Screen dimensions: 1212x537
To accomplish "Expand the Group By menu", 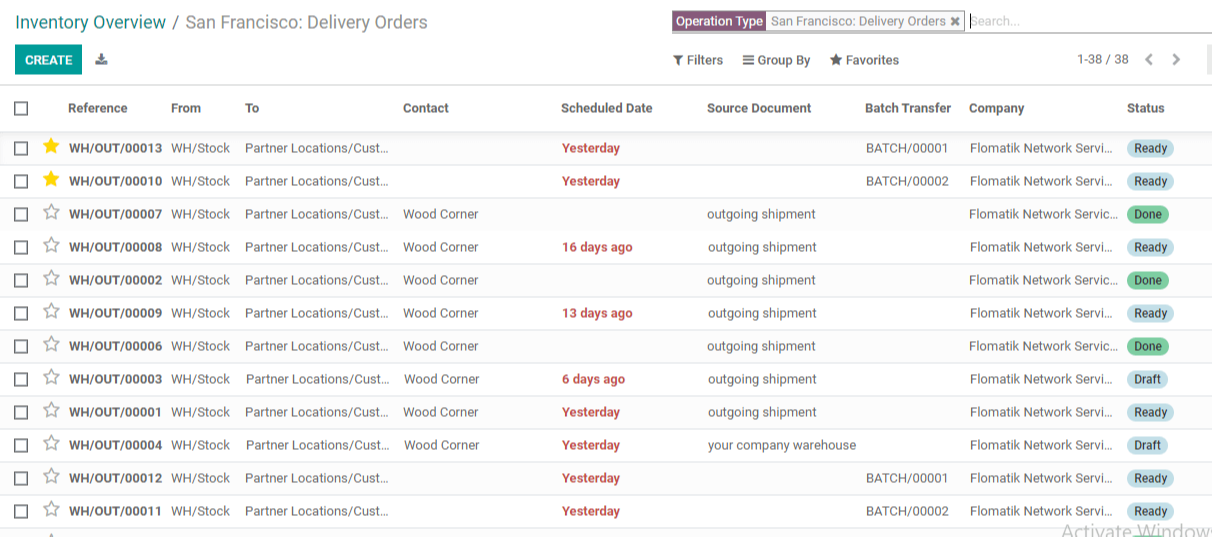I will [x=776, y=60].
